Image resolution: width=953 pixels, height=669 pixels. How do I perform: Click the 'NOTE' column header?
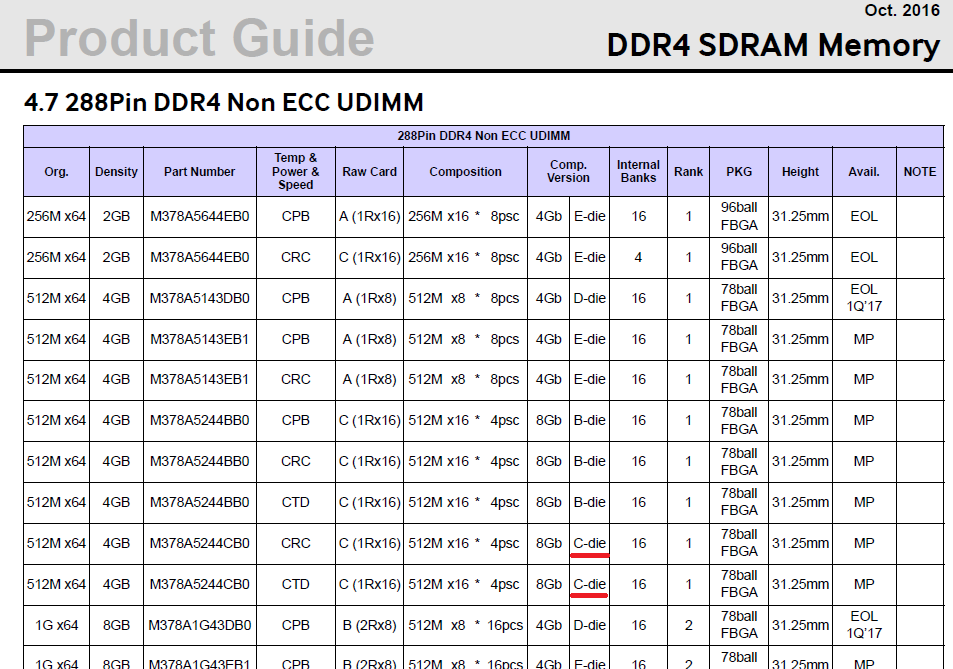[920, 171]
